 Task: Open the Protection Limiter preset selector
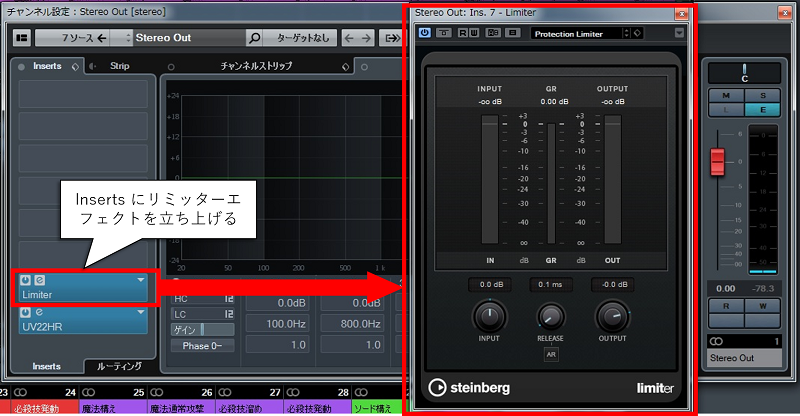577,34
